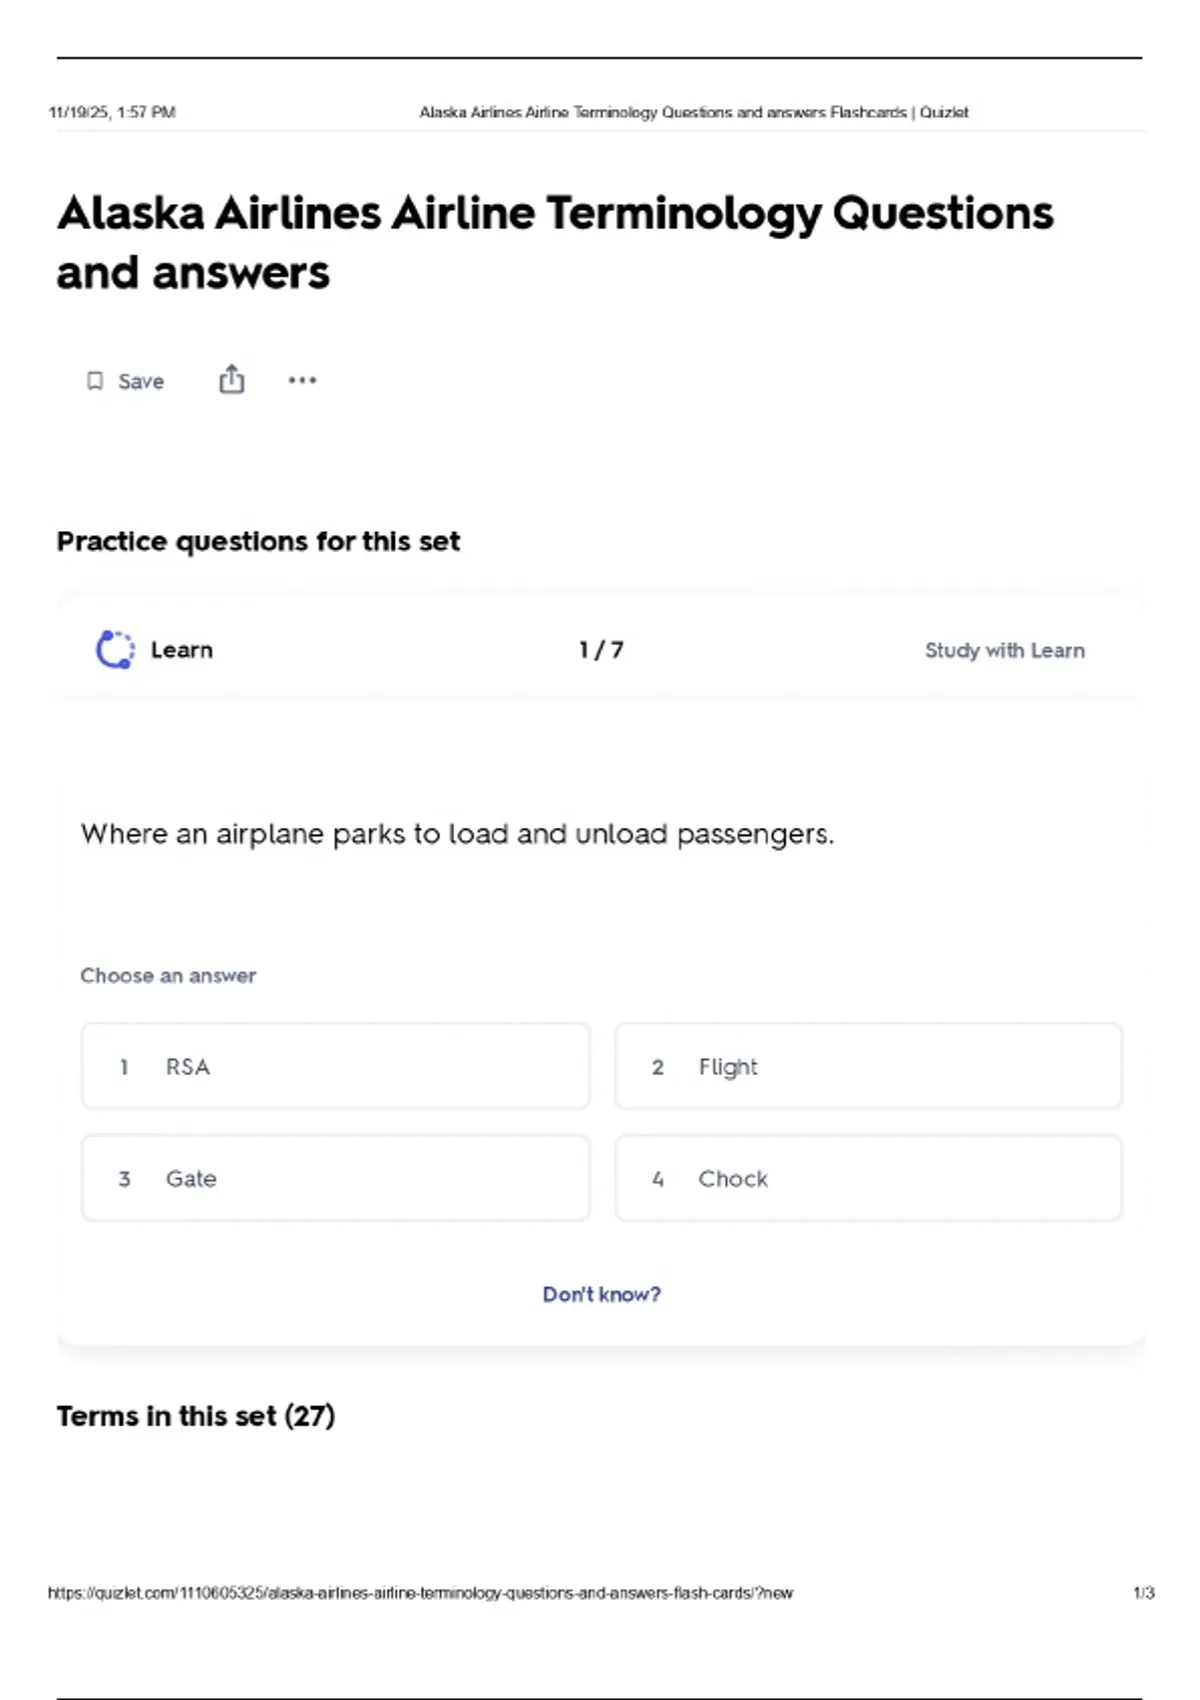Pick Gate as the answer
The width and height of the screenshot is (1200, 1700).
335,1178
